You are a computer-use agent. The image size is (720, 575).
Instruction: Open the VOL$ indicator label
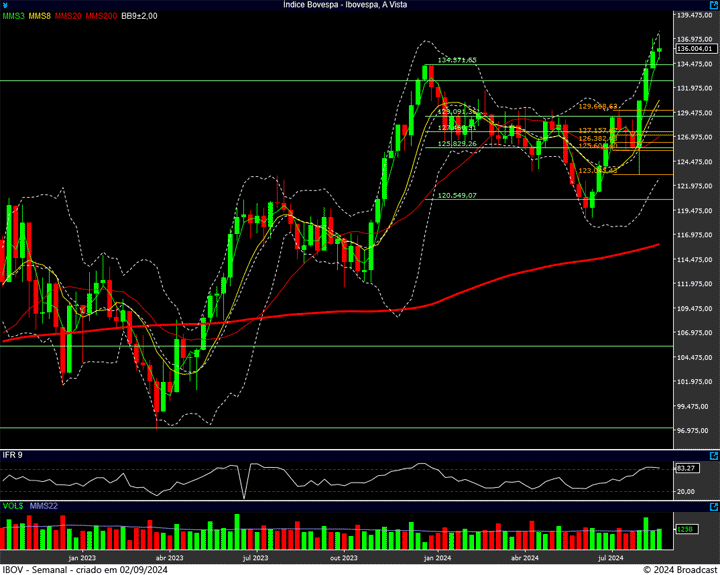13,506
